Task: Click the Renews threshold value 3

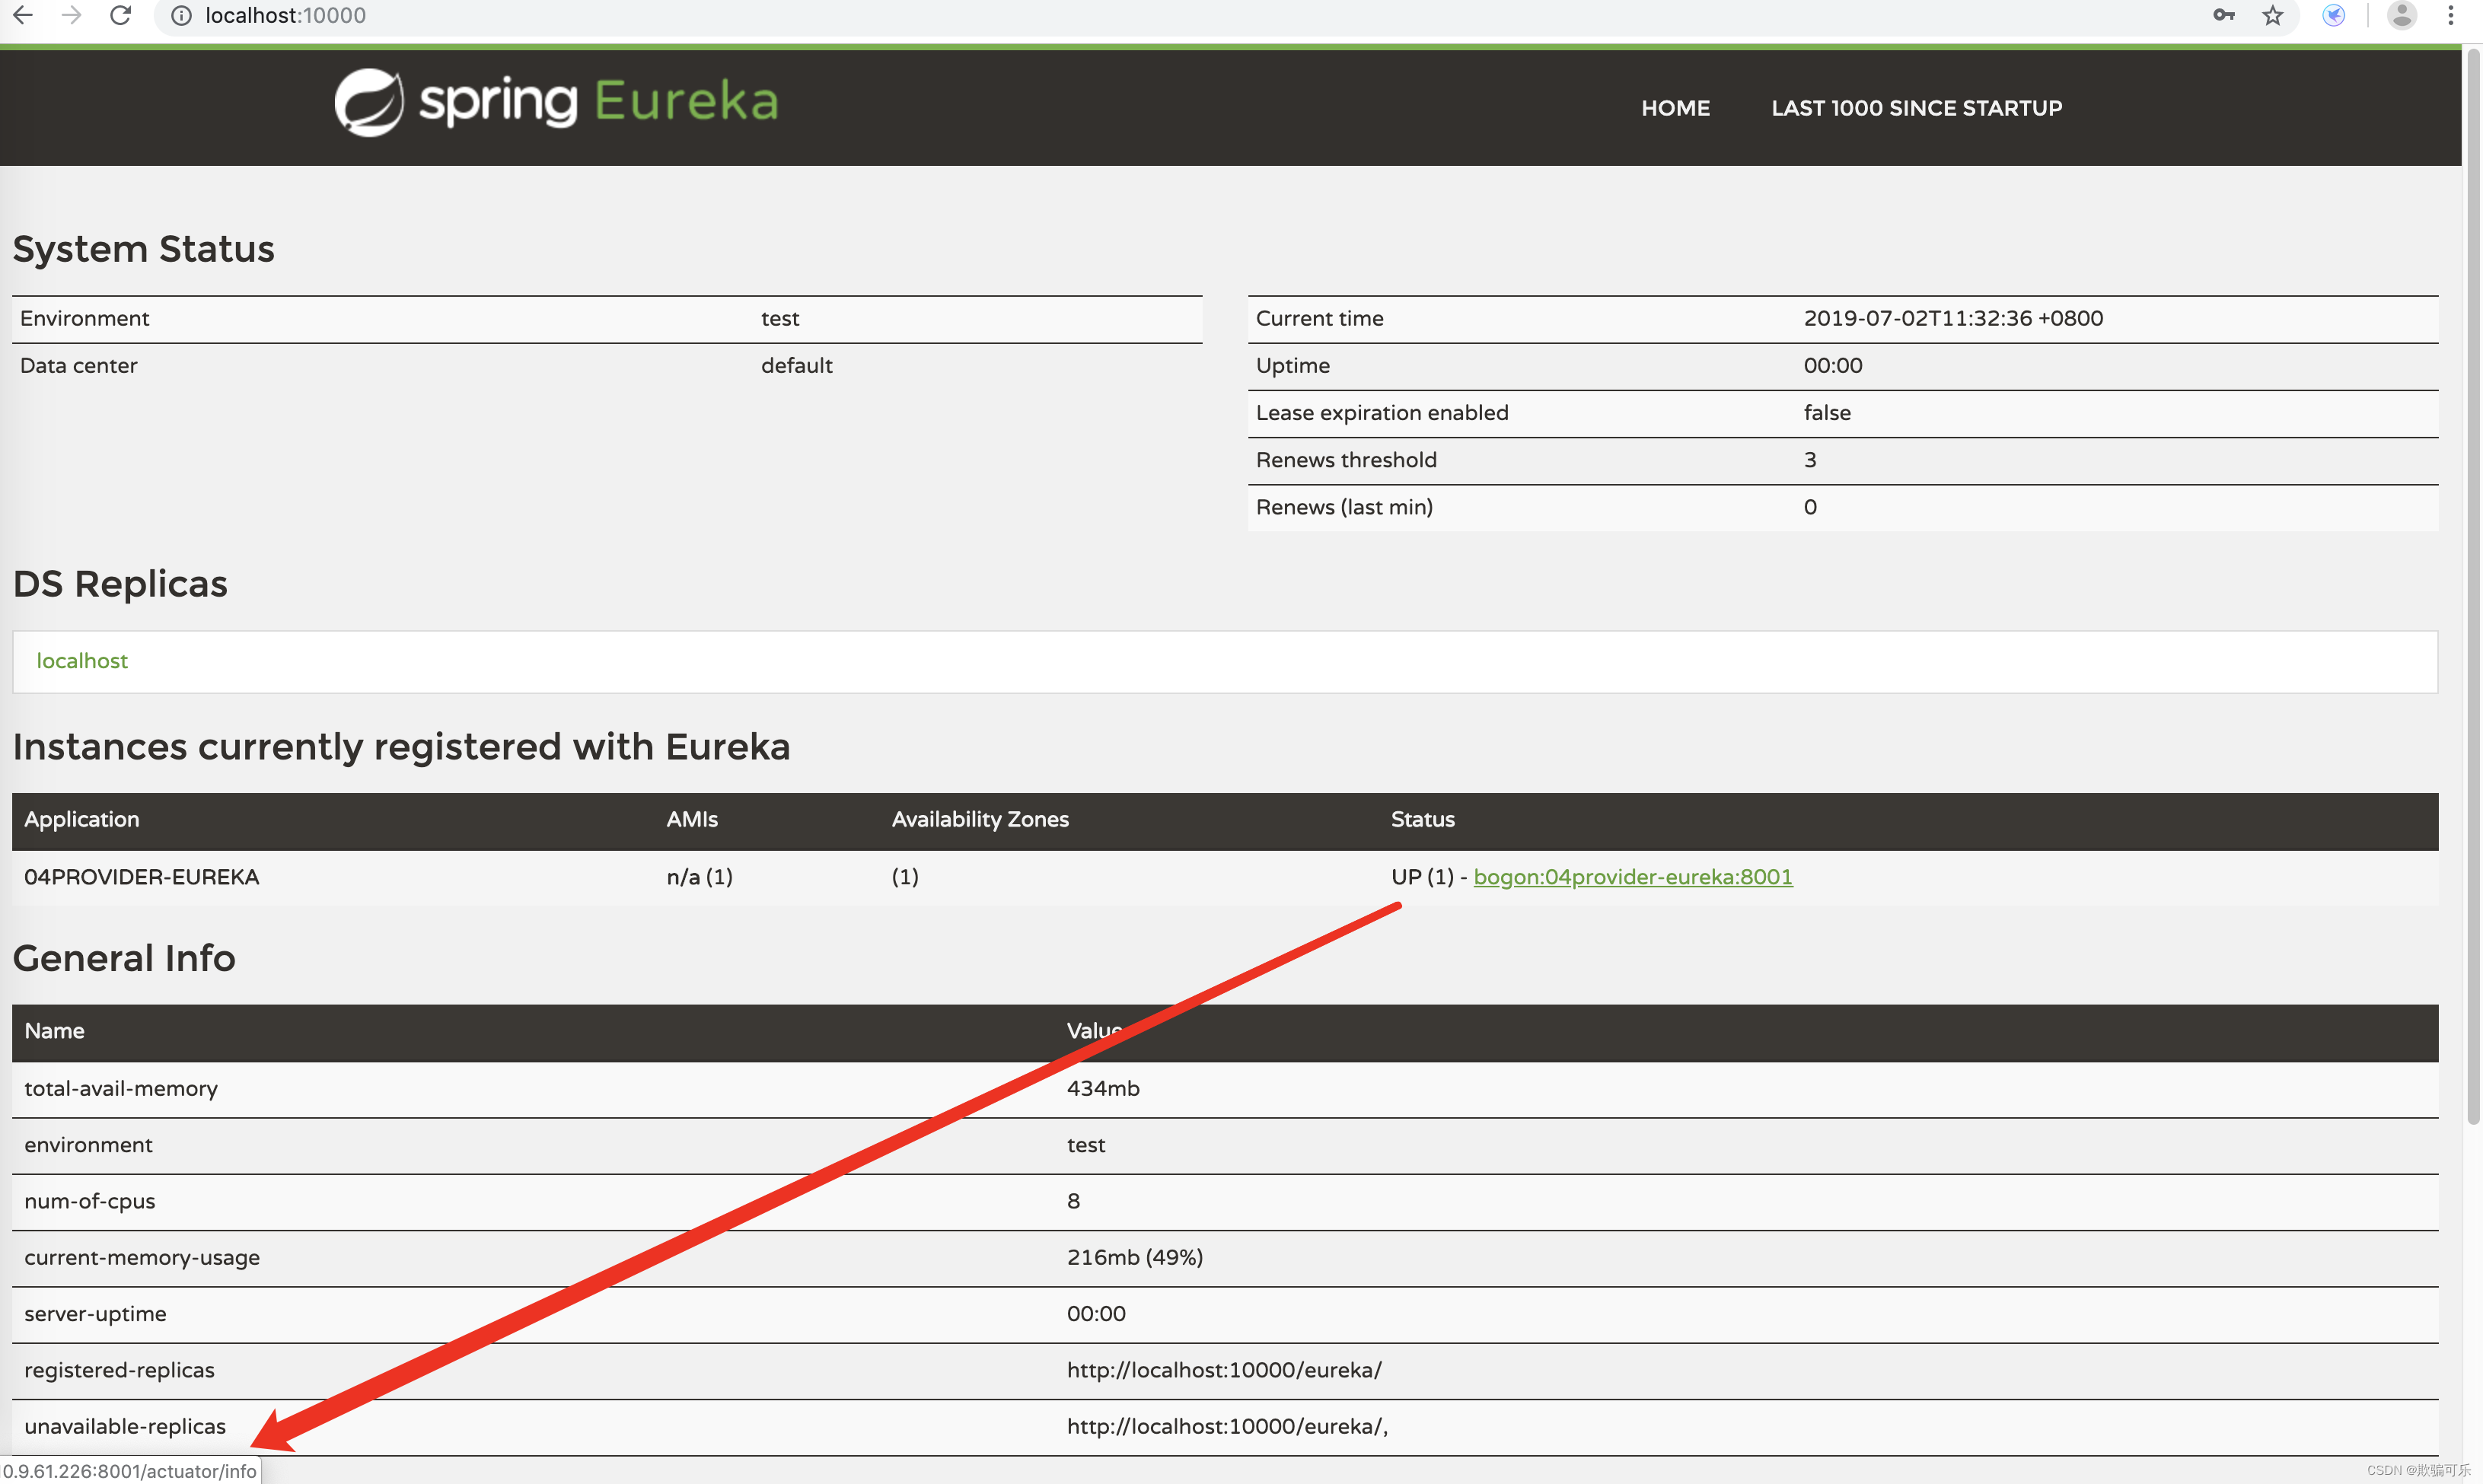Action: [1809, 460]
